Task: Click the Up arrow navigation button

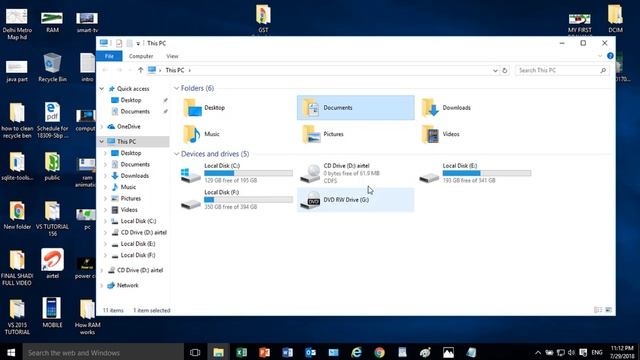Action: [x=140, y=70]
